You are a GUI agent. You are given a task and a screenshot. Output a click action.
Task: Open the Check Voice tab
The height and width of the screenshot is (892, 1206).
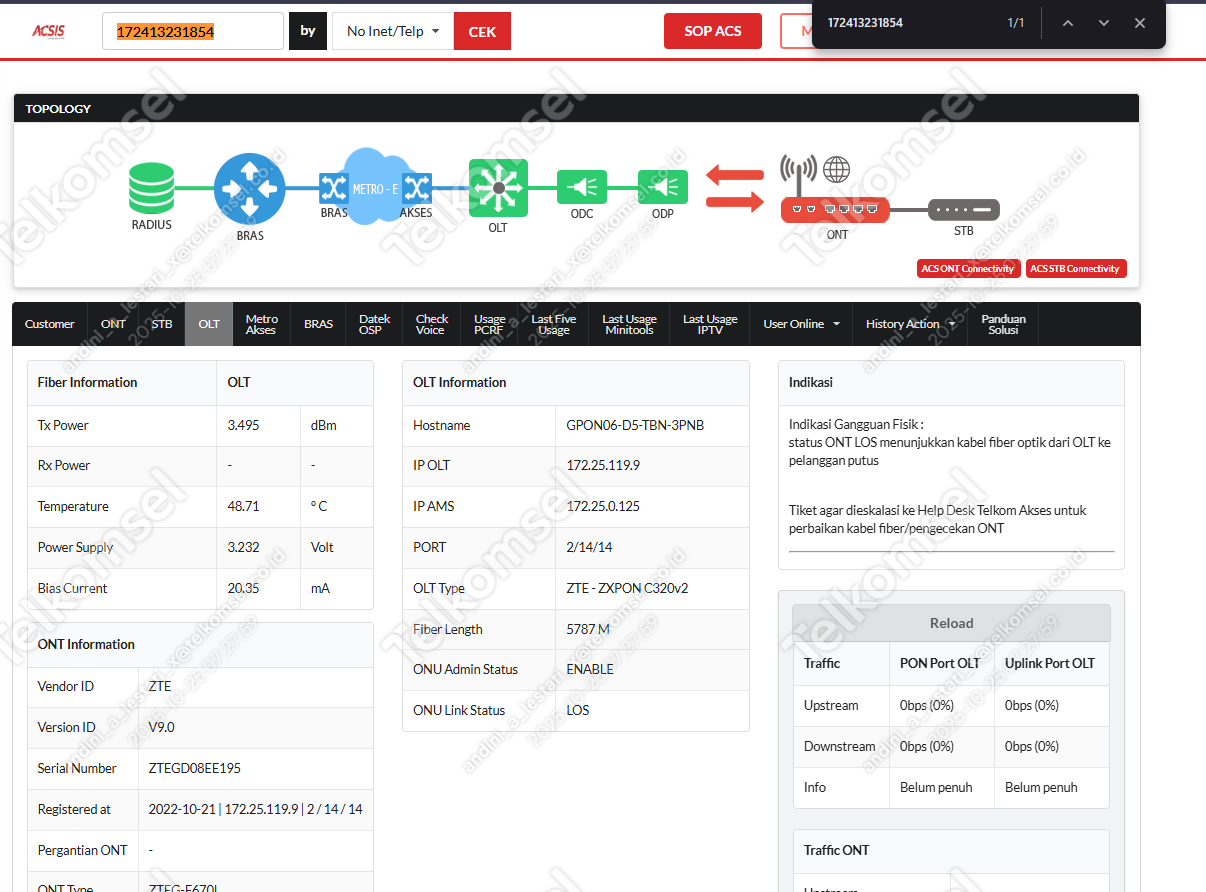432,324
